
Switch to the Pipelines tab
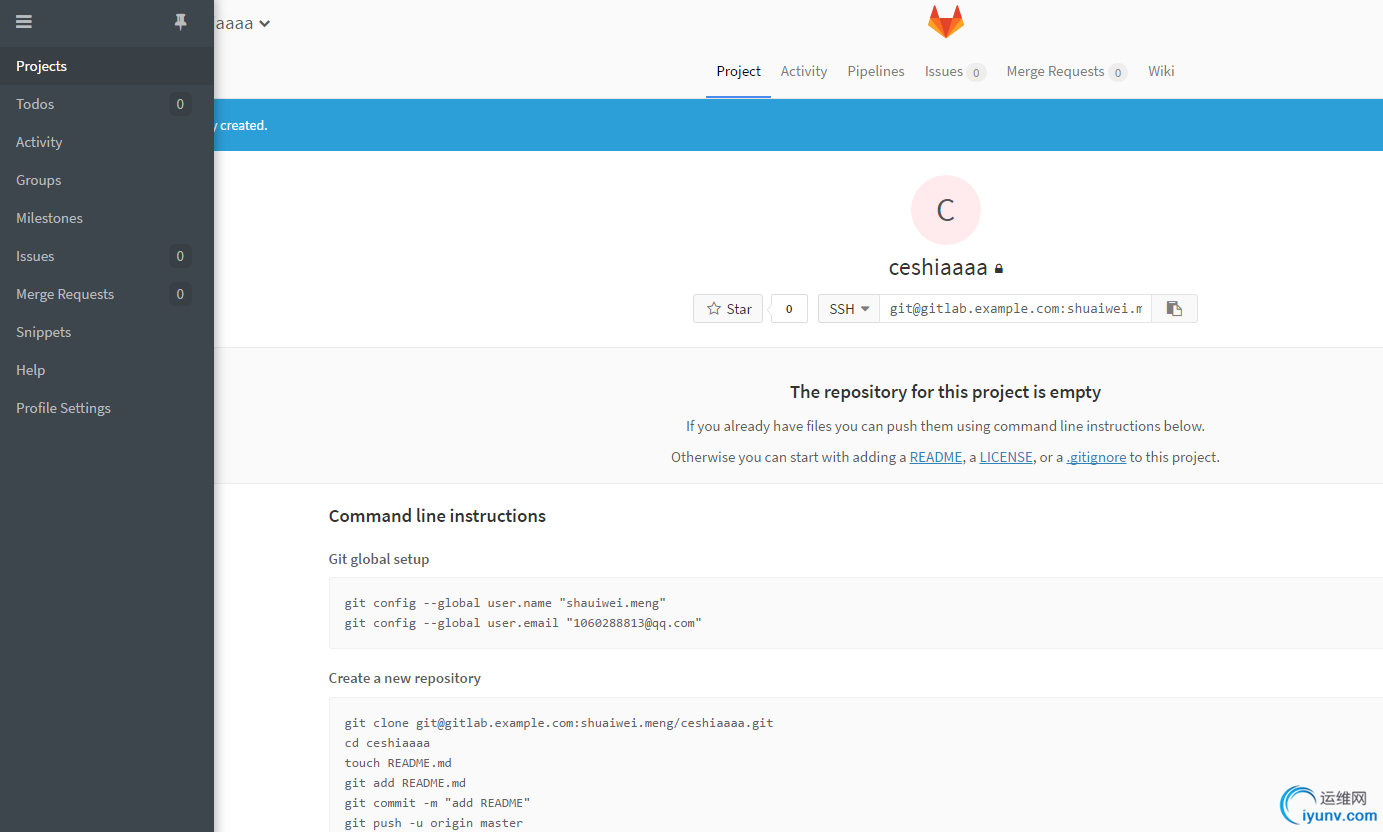(875, 72)
